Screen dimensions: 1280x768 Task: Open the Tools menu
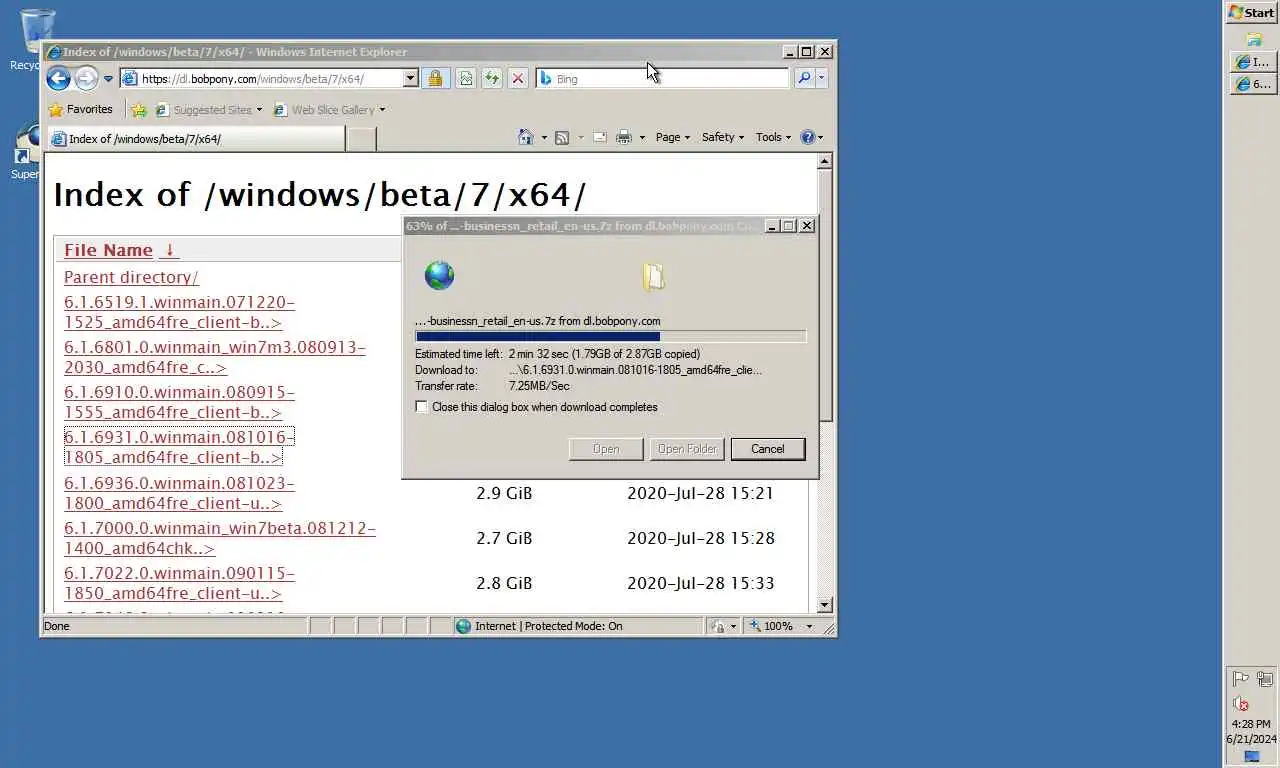pyautogui.click(x=773, y=137)
